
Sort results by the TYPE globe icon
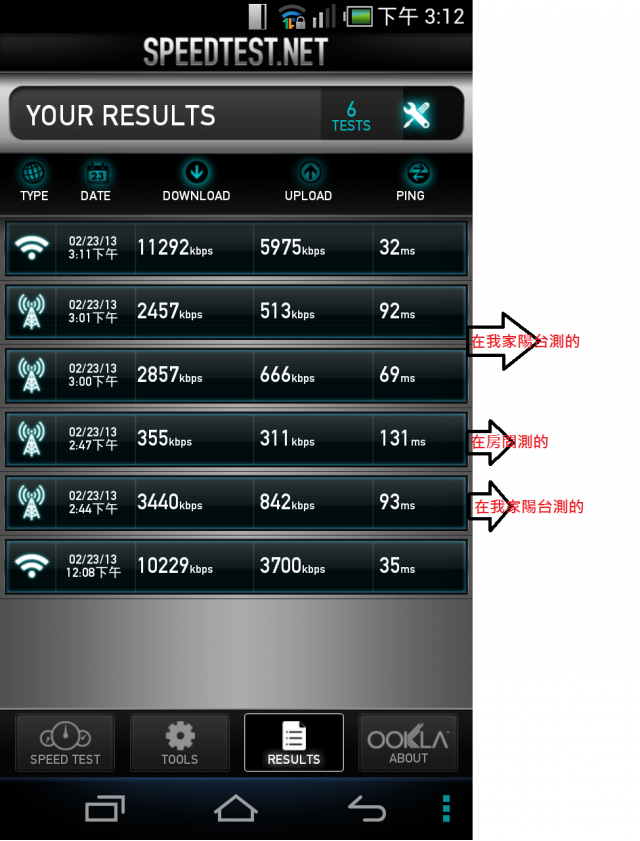click(33, 173)
